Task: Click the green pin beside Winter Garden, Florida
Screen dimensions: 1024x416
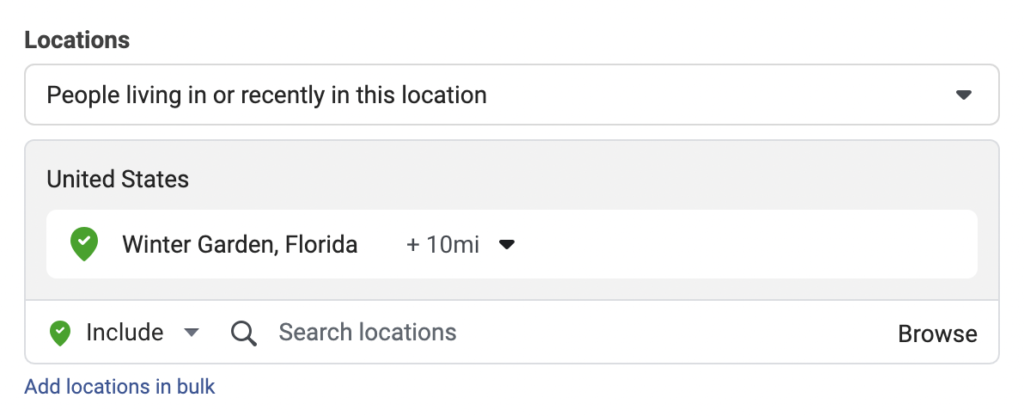Action: click(83, 244)
